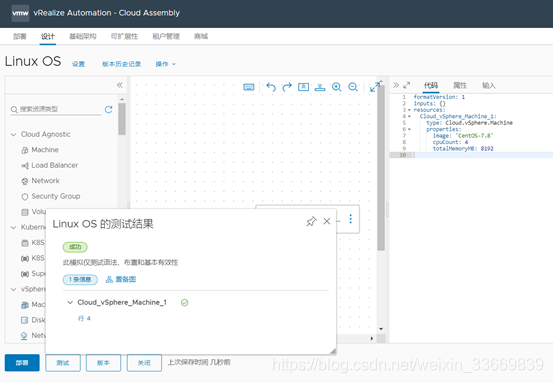Open the canvas node three-dot menu
The height and width of the screenshot is (383, 553).
[x=351, y=219]
